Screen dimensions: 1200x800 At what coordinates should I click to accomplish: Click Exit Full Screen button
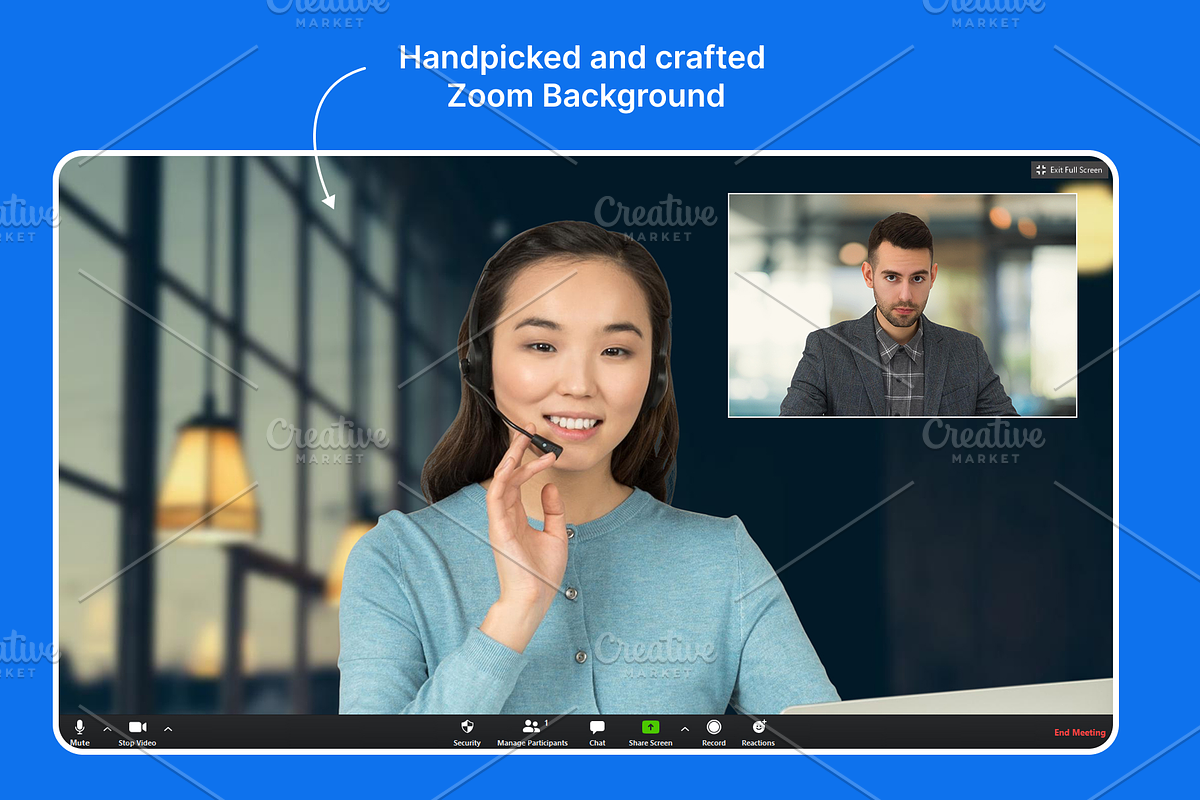pyautogui.click(x=1069, y=170)
